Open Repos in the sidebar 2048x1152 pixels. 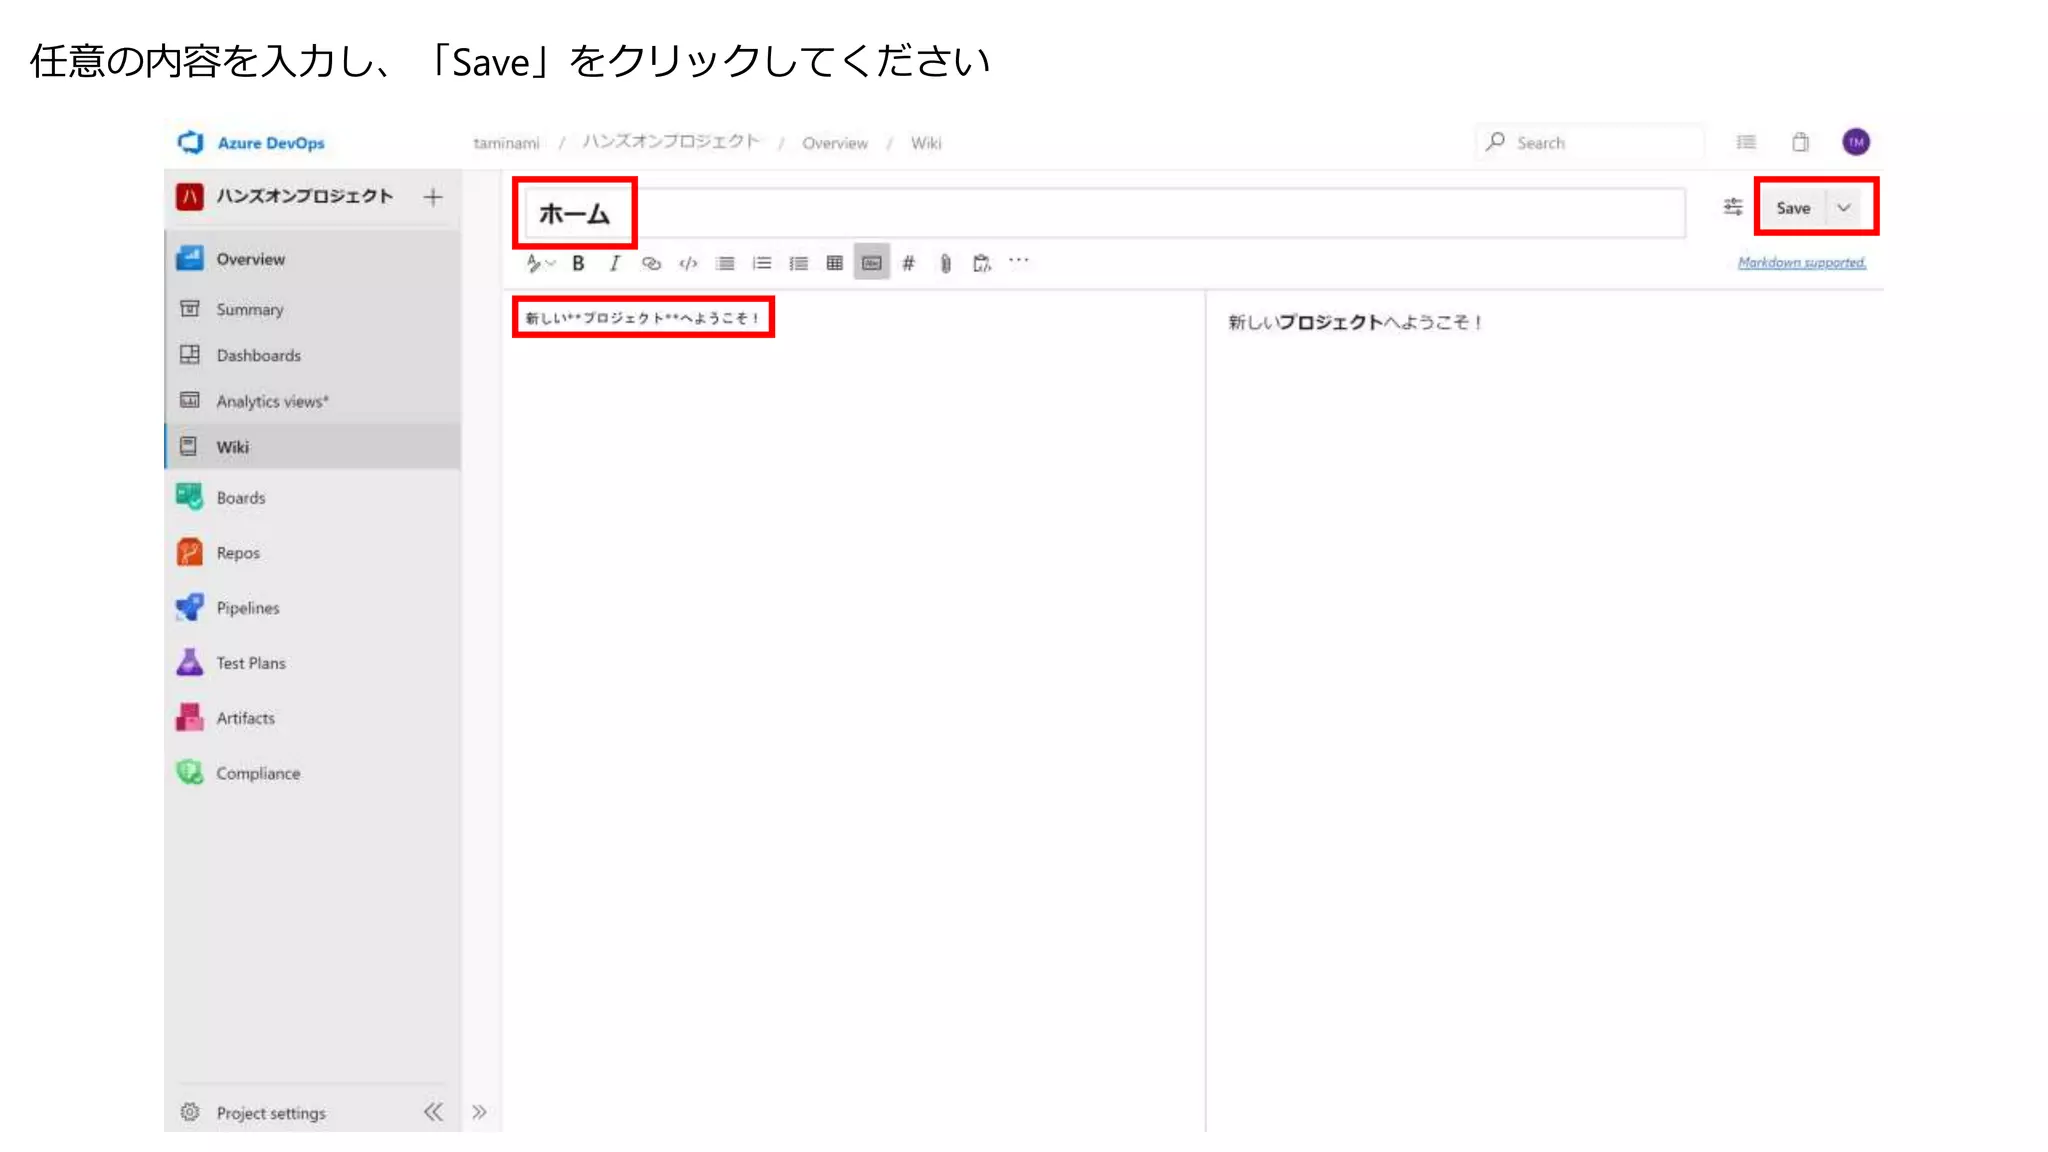point(313,552)
